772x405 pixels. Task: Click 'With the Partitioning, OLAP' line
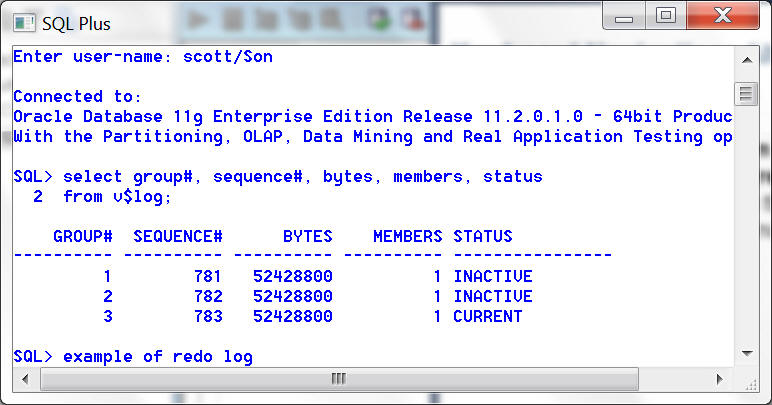[x=373, y=137]
